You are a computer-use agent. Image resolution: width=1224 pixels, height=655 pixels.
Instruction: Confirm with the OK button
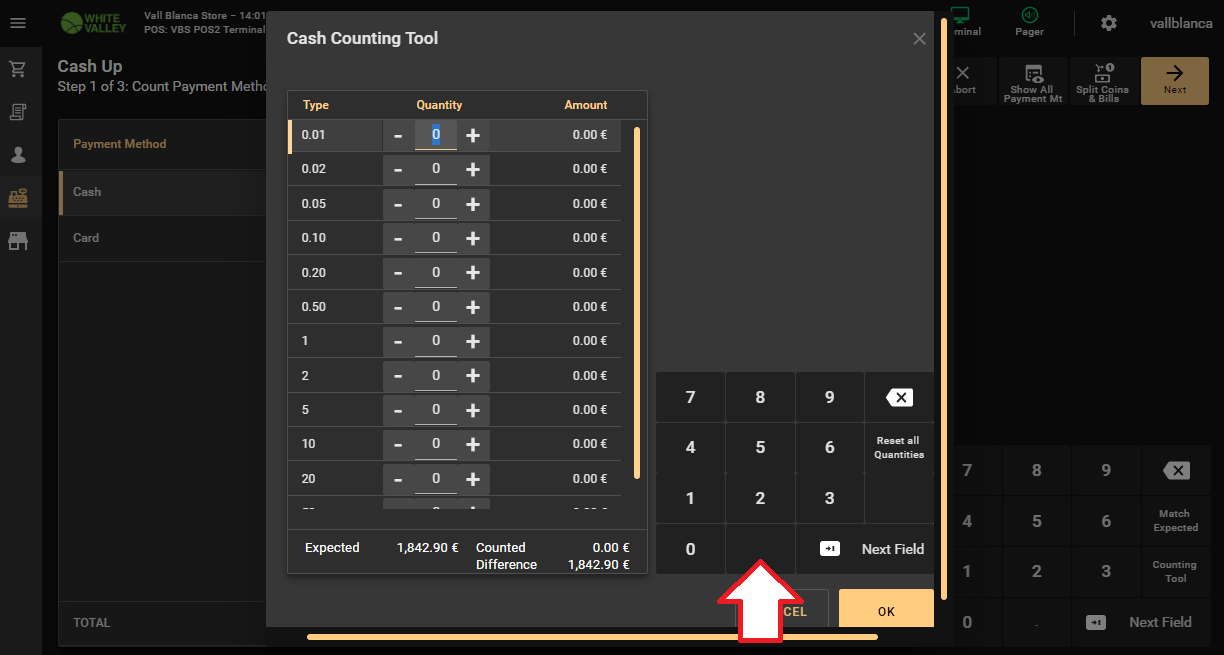pos(886,611)
